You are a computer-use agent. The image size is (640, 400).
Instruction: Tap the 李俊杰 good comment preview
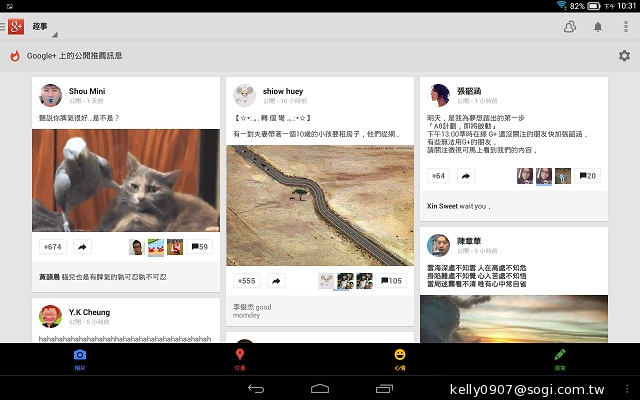point(320,311)
